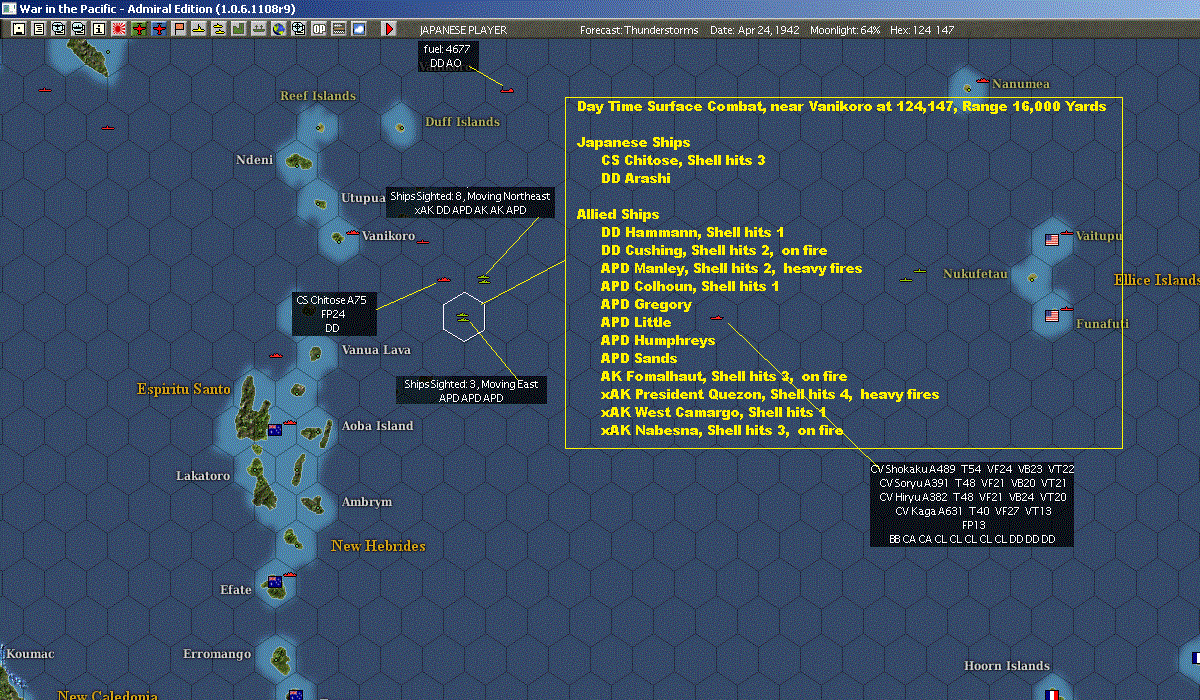Click the CS Chitose A75 task force label
This screenshot has height=700, width=1200.
[x=334, y=314]
